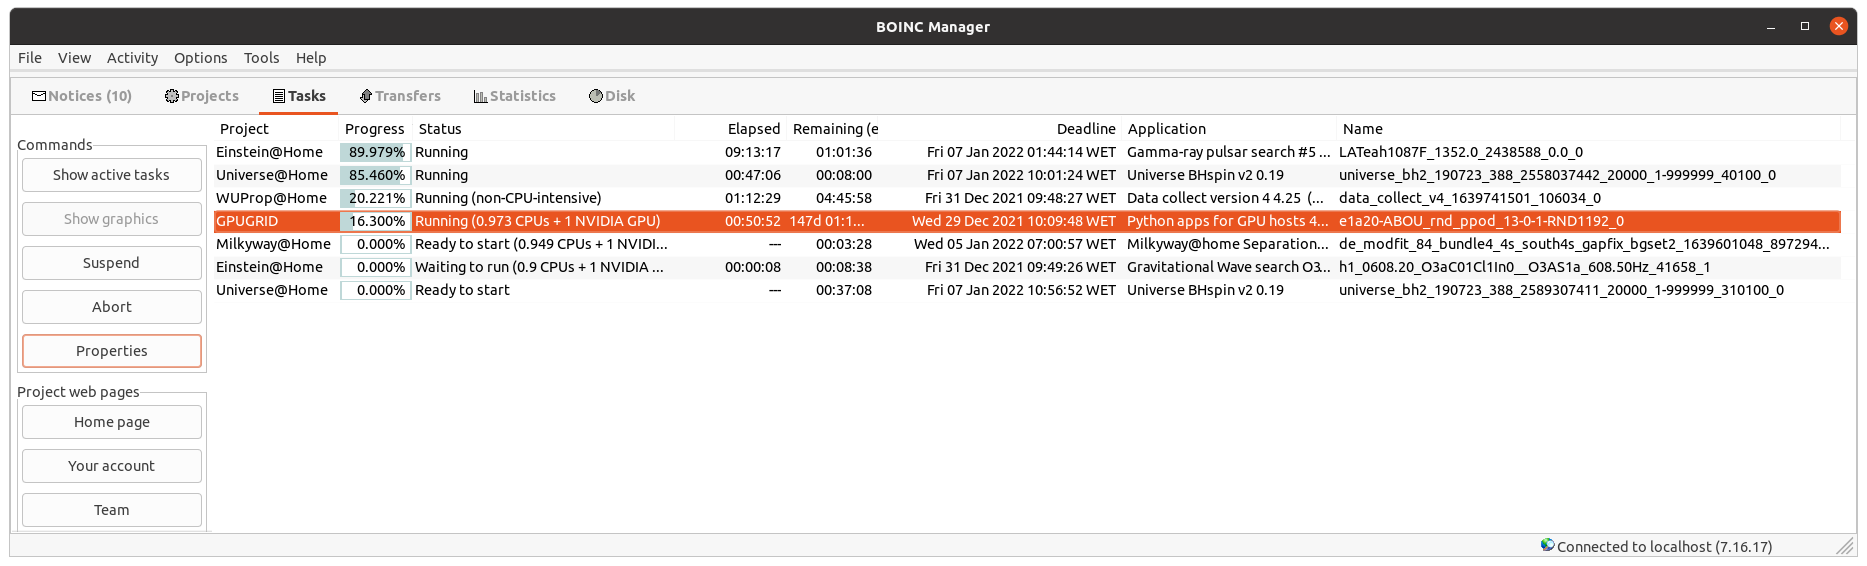Open the Activity menu

[x=132, y=58]
